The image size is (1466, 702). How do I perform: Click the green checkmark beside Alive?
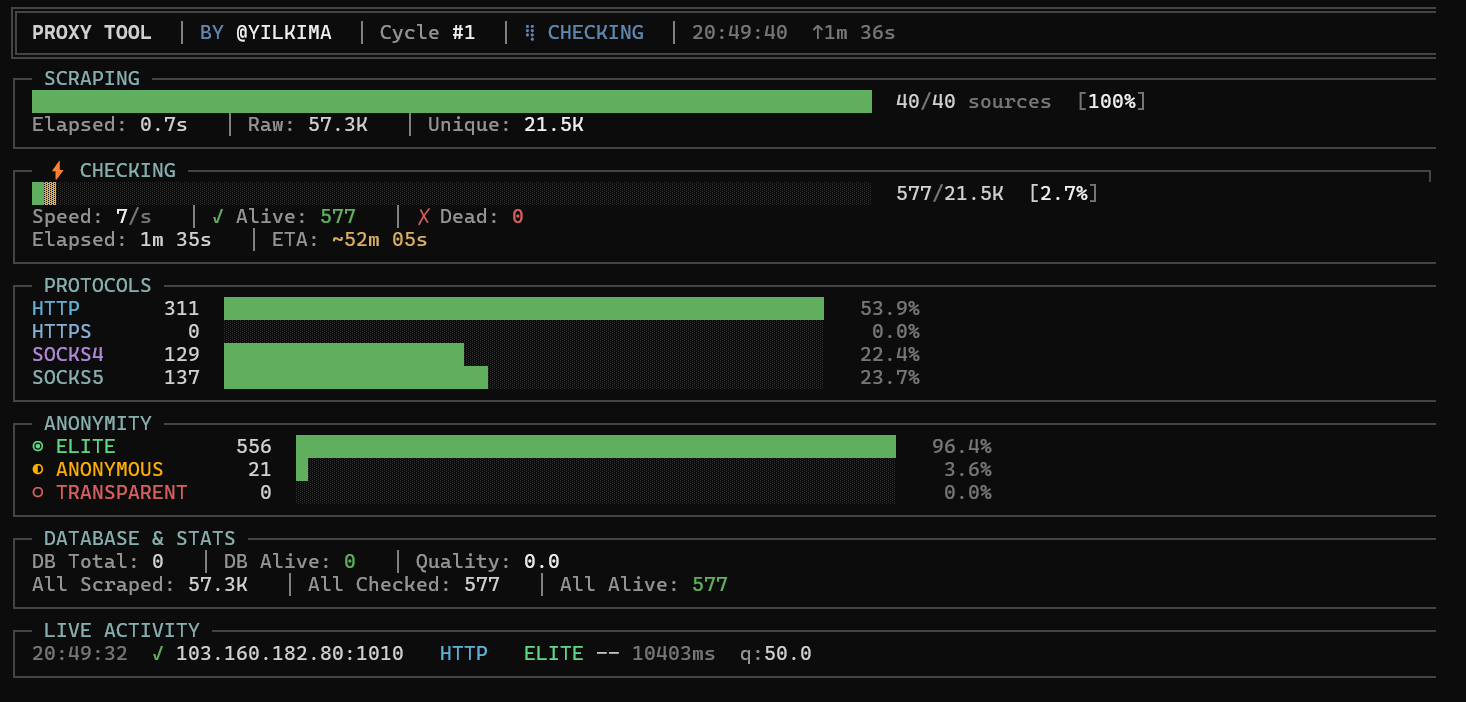click(219, 217)
